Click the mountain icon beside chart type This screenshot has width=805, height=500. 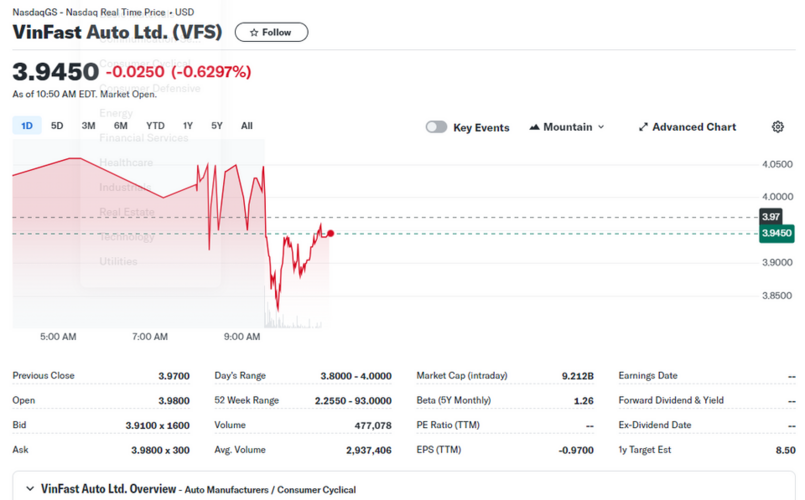click(535, 127)
